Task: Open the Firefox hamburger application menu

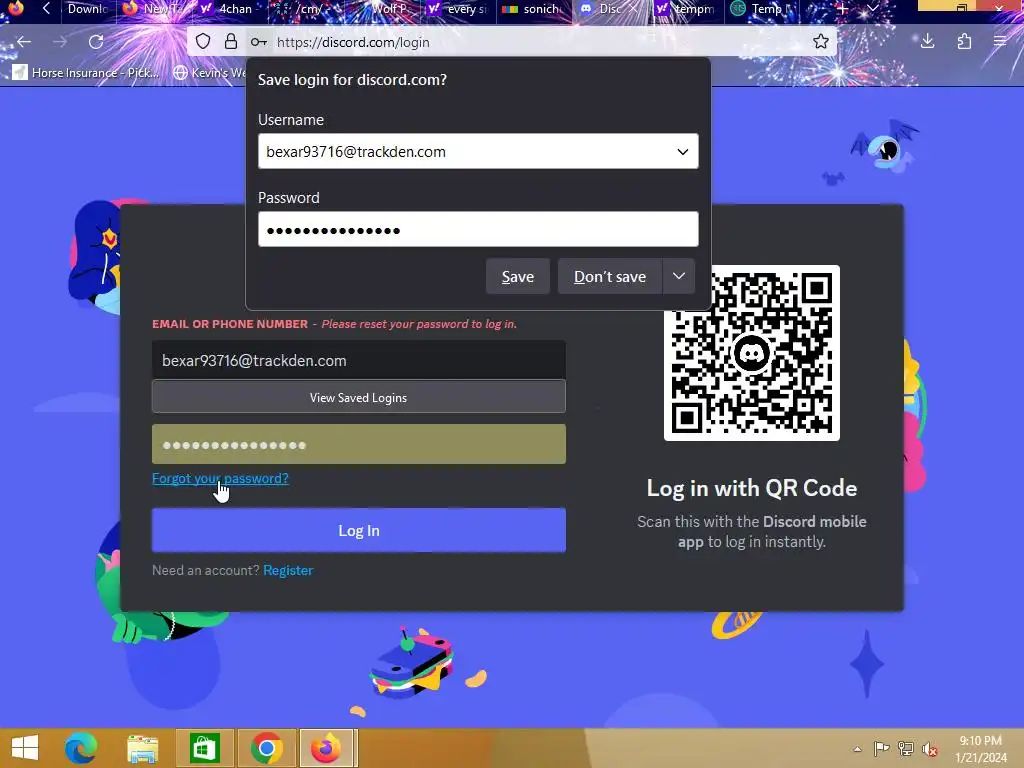Action: (x=1000, y=42)
